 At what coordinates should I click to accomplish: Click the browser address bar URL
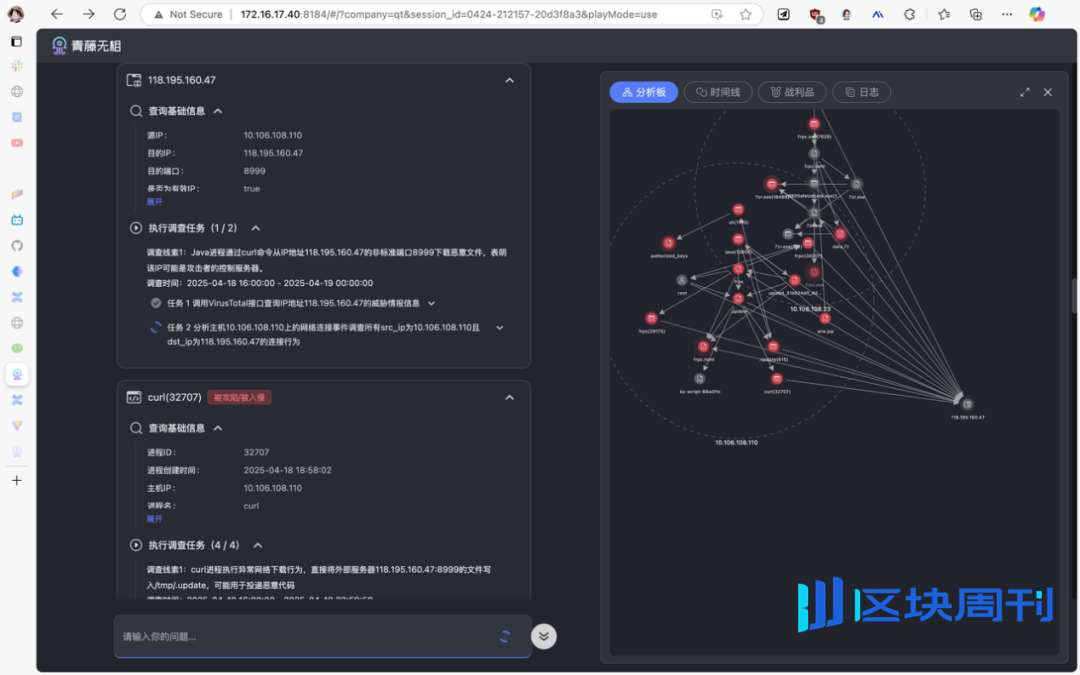[448, 14]
